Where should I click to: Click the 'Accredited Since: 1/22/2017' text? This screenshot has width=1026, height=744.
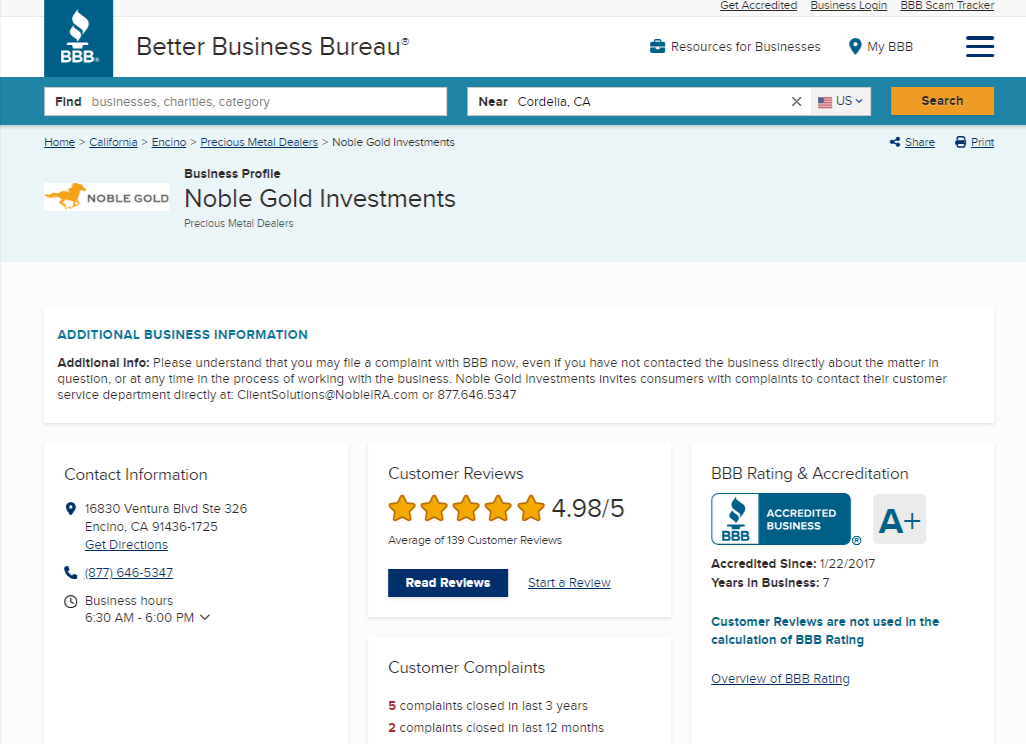(793, 563)
